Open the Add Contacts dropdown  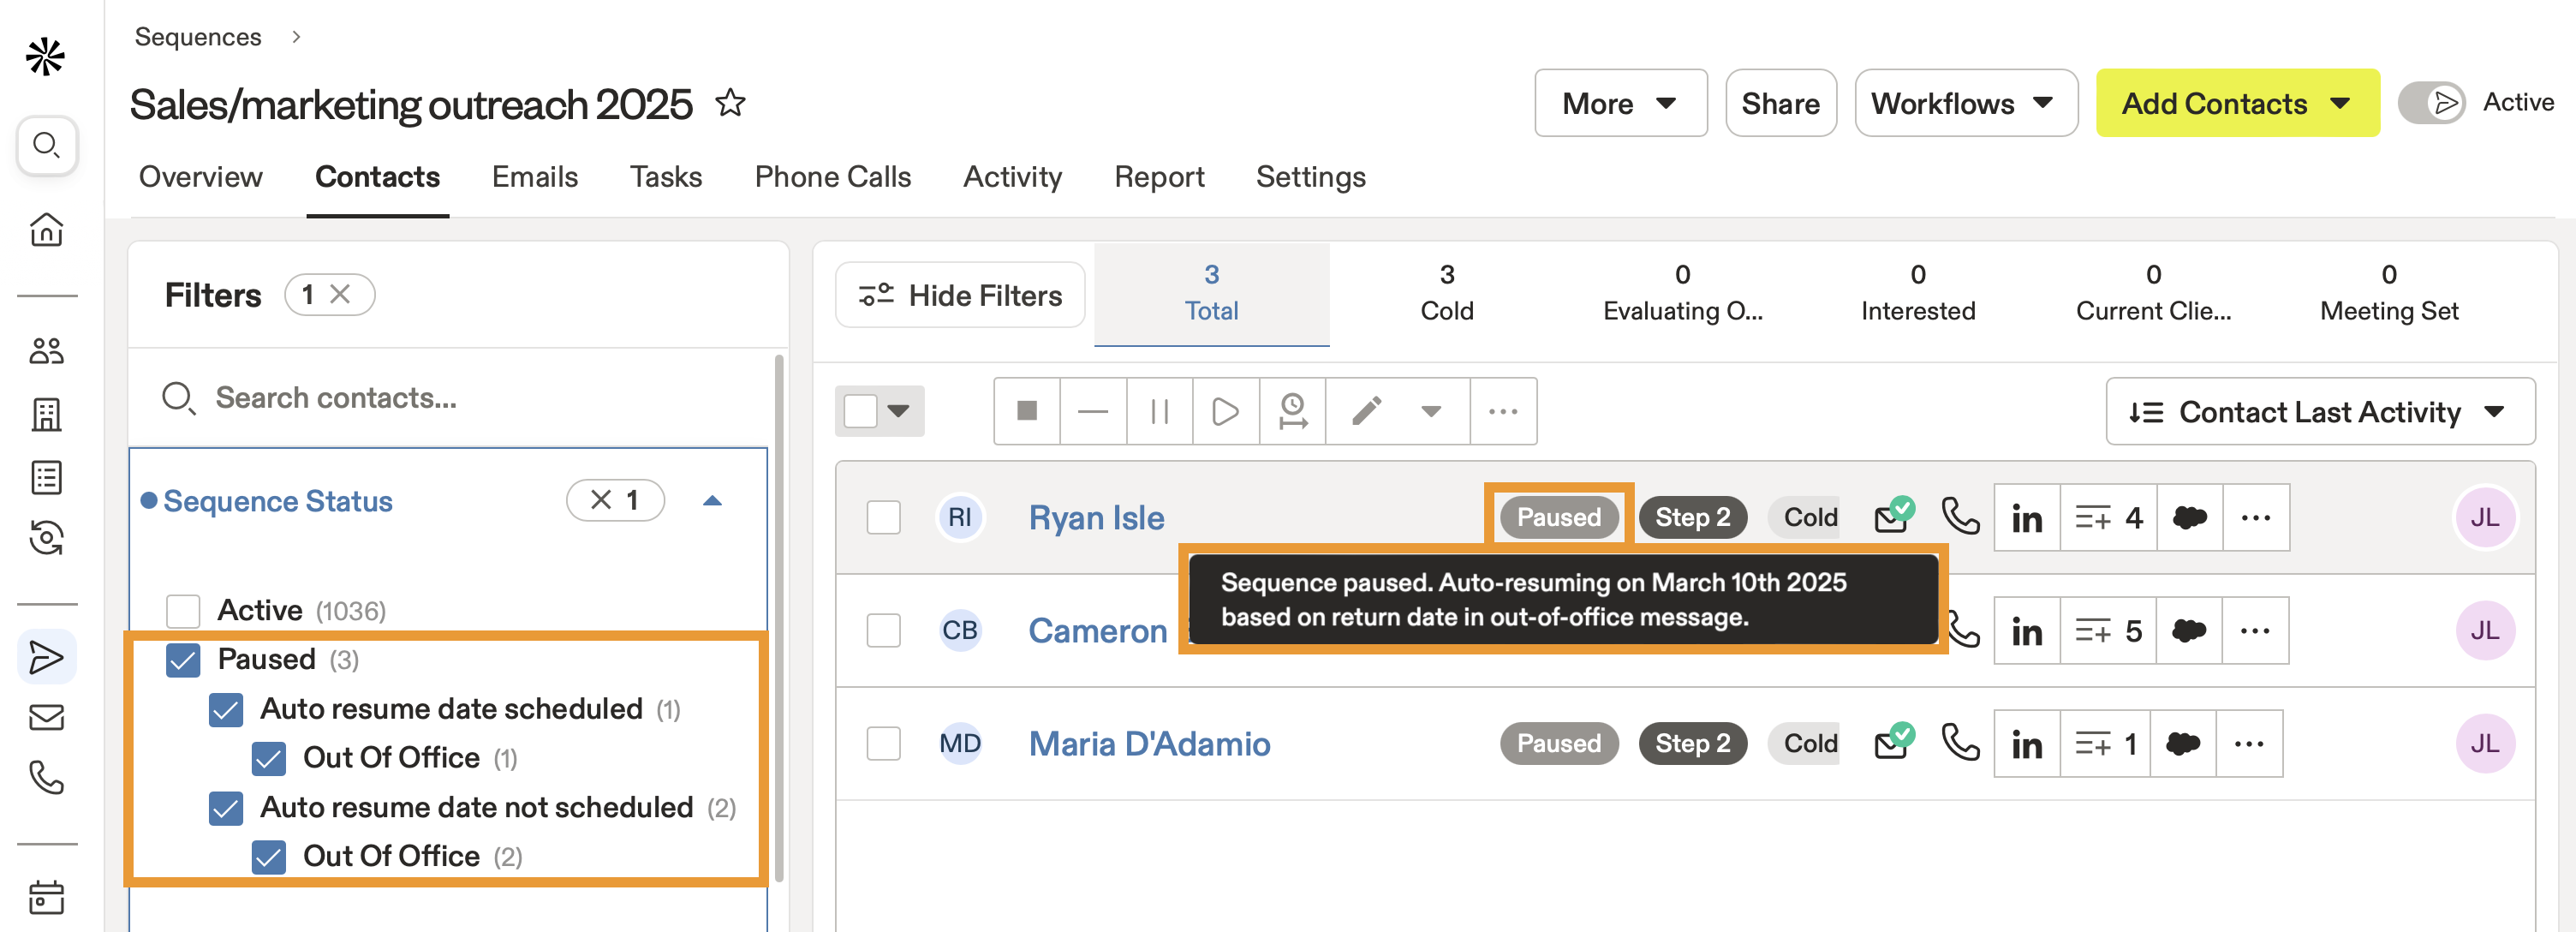pyautogui.click(x=2237, y=103)
